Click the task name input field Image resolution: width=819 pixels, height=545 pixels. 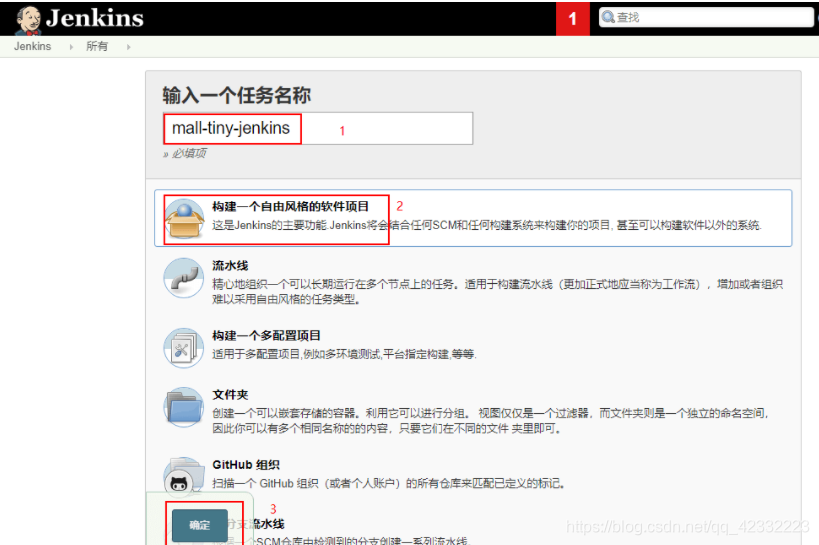click(318, 128)
